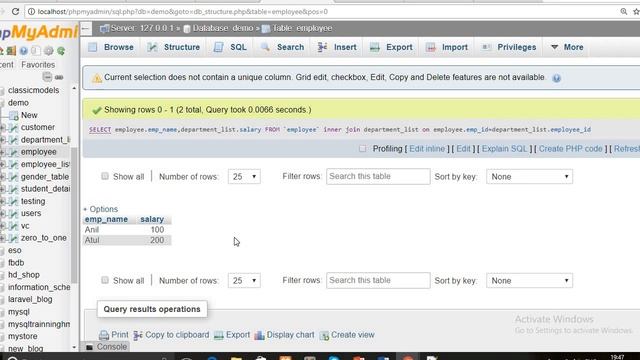Open the Import tab
The image size is (640, 360).
[447, 47]
